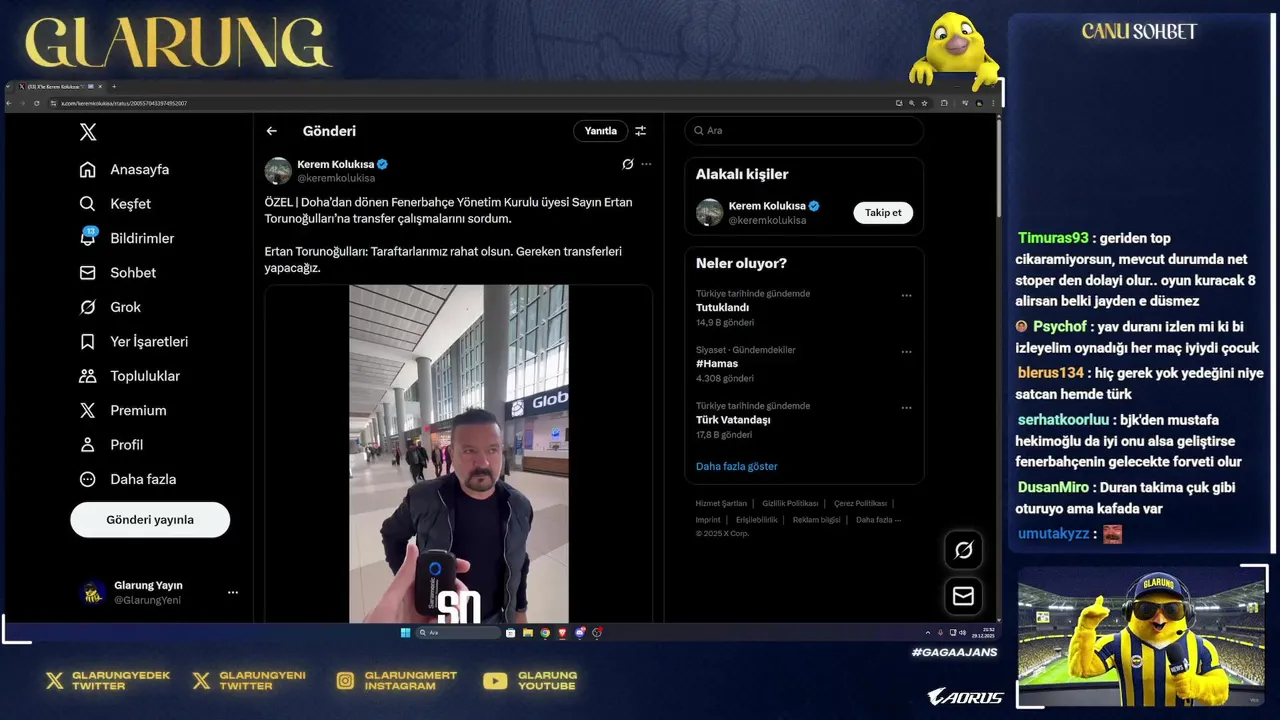Click the taskbar Ara search box

pyautogui.click(x=458, y=632)
